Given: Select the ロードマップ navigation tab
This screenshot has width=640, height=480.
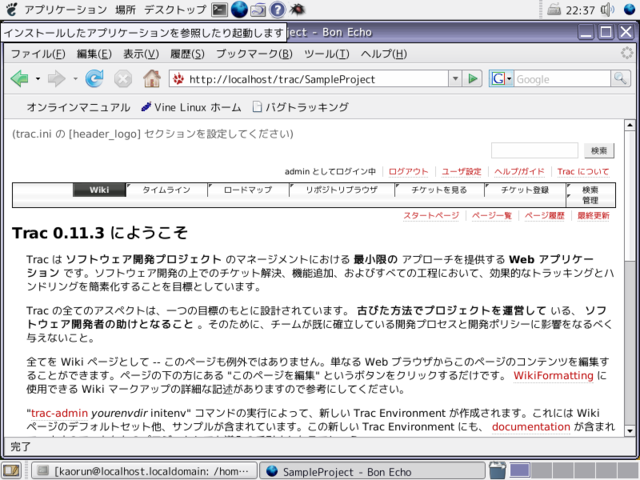Looking at the screenshot, I should click(x=248, y=190).
